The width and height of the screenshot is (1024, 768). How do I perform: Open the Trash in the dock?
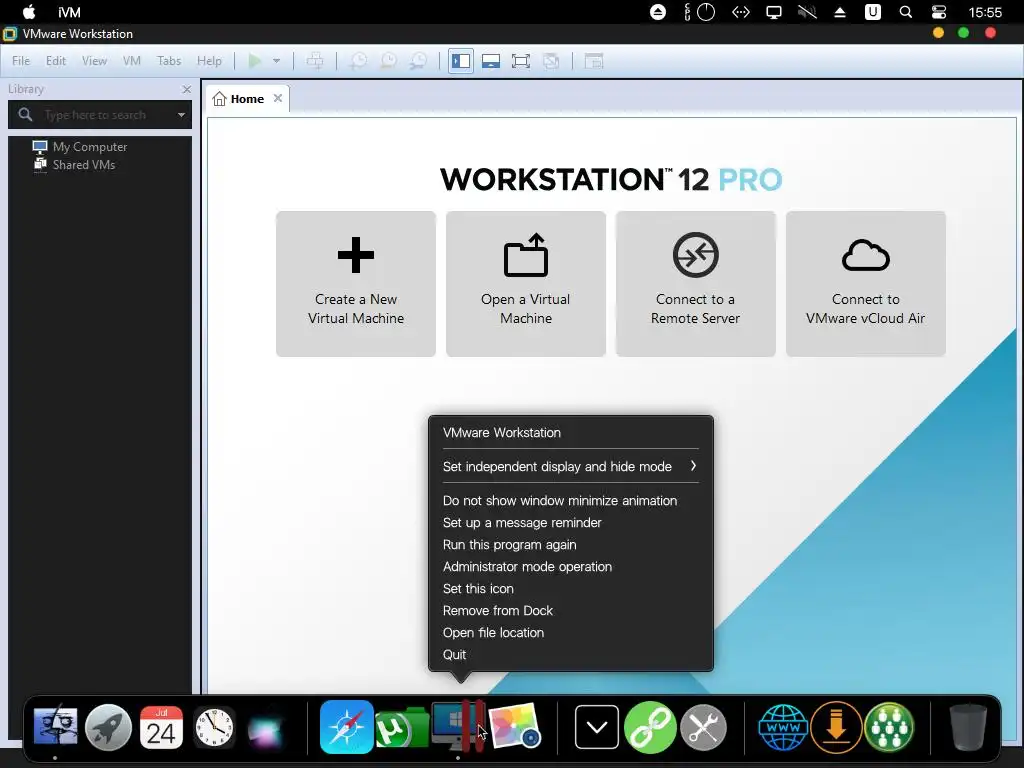[x=968, y=727]
